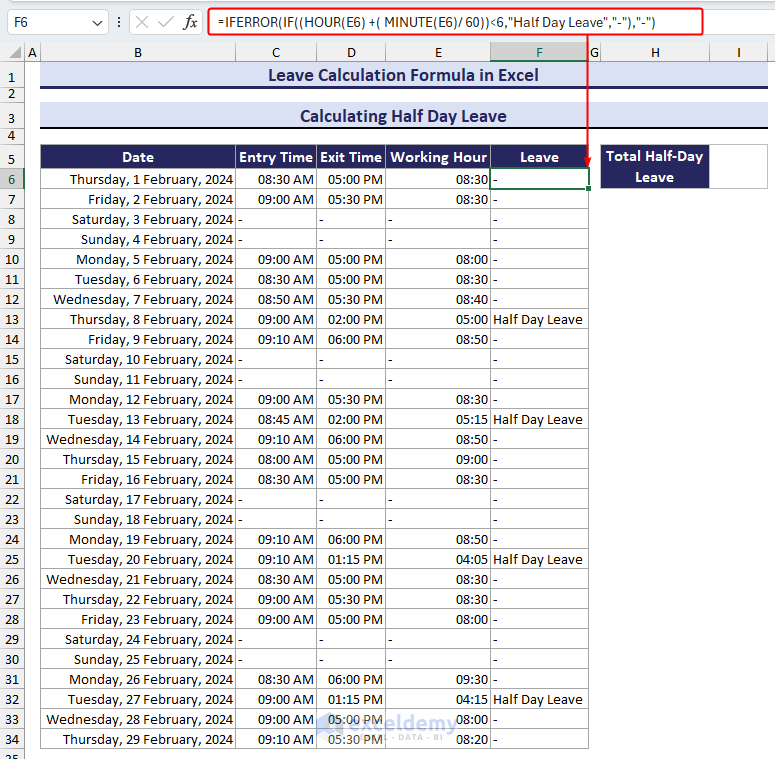Click entry time '08:45 AM' on 13 February
This screenshot has width=775, height=759.
276,420
